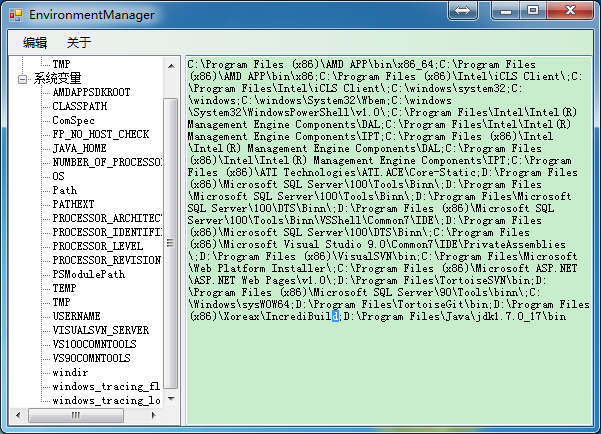Select NUMBER_OF_PROCESSORS variable

click(107, 162)
